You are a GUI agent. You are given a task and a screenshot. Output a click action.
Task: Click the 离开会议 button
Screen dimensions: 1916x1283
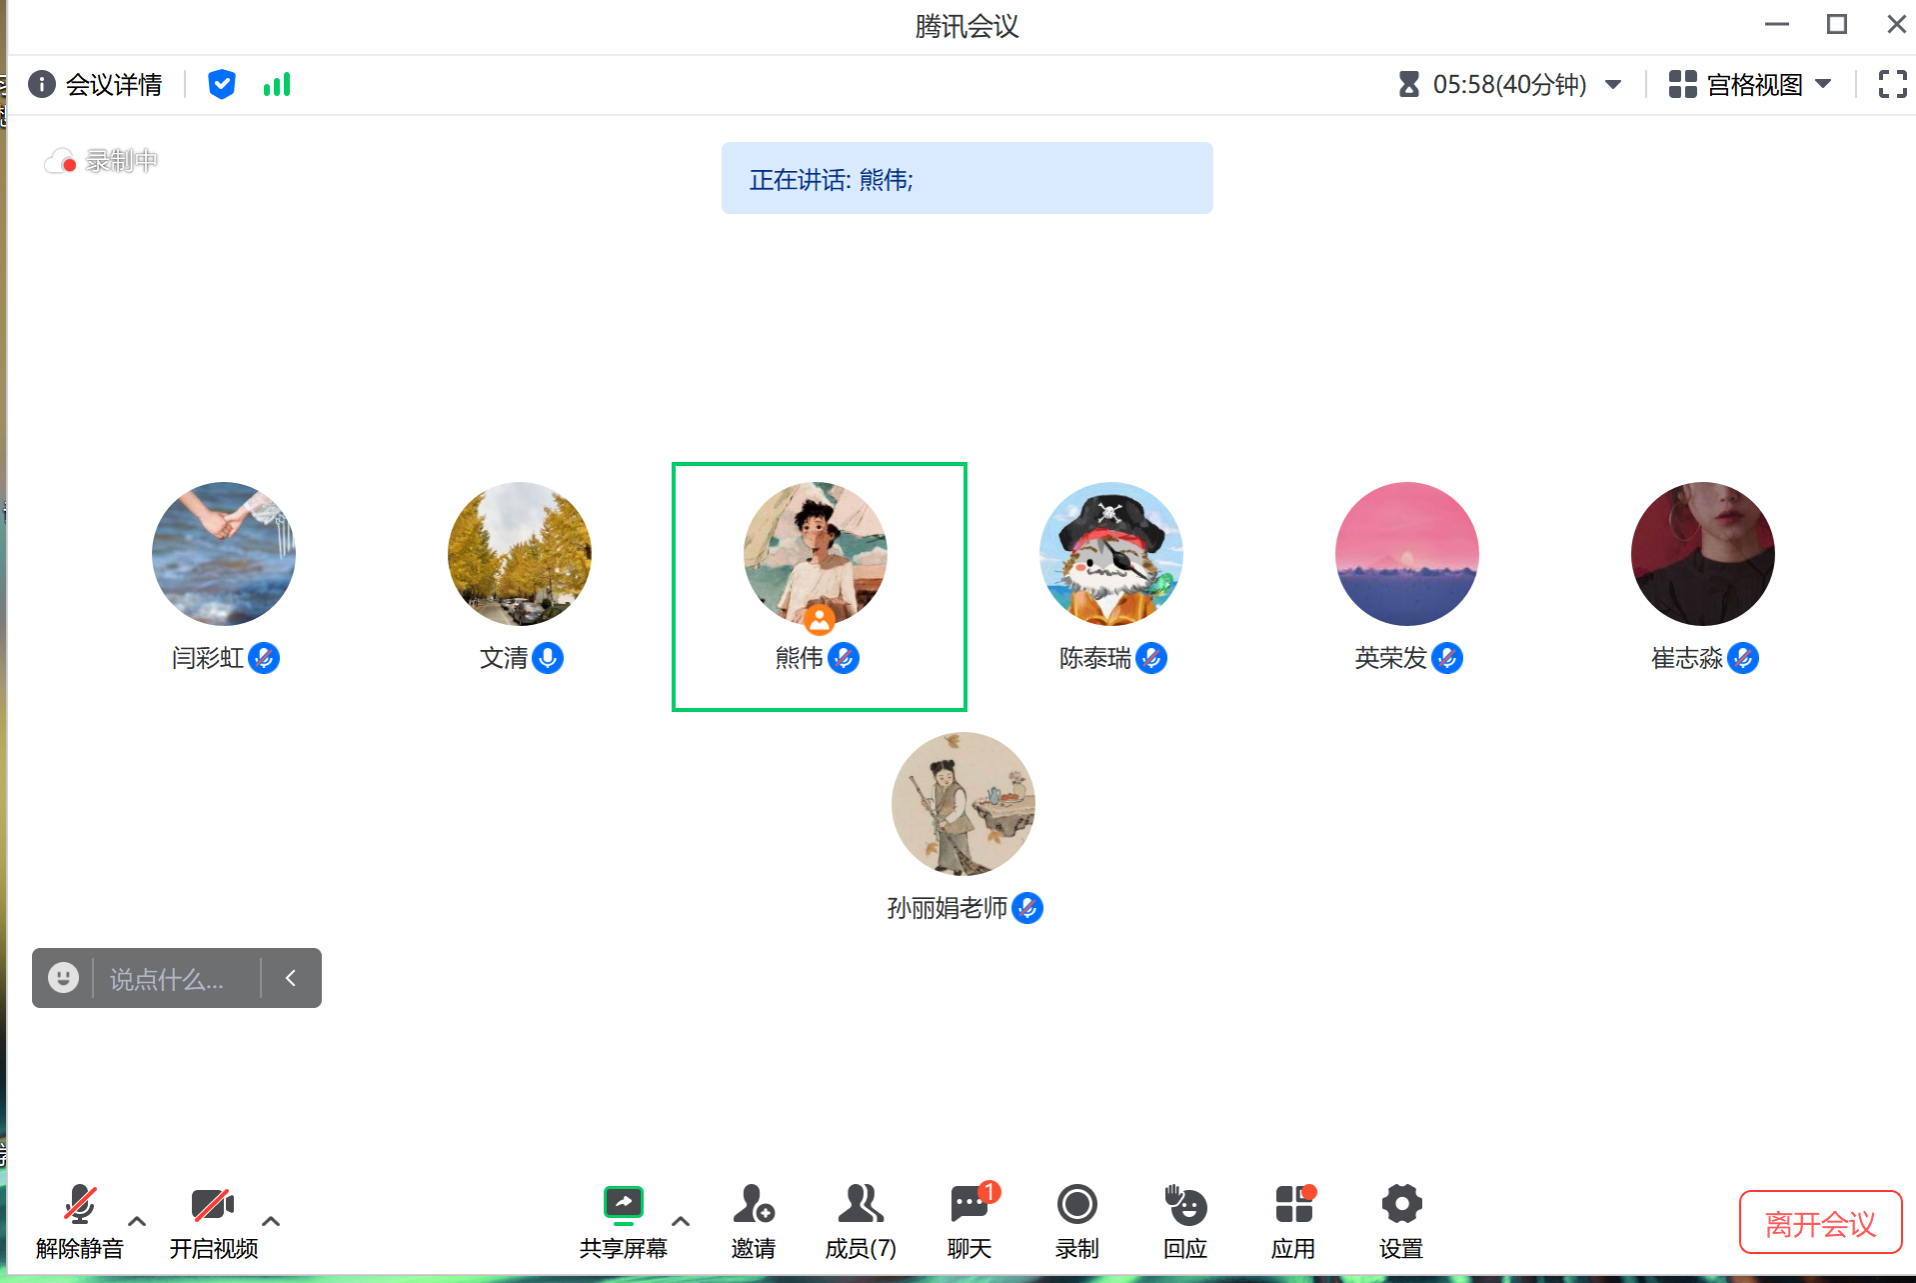coord(1820,1222)
